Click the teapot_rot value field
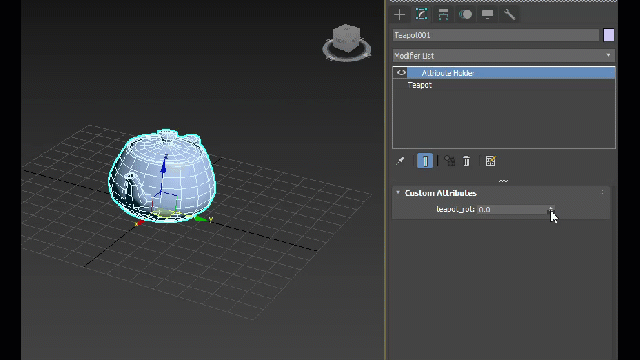640x360 pixels. [512, 209]
